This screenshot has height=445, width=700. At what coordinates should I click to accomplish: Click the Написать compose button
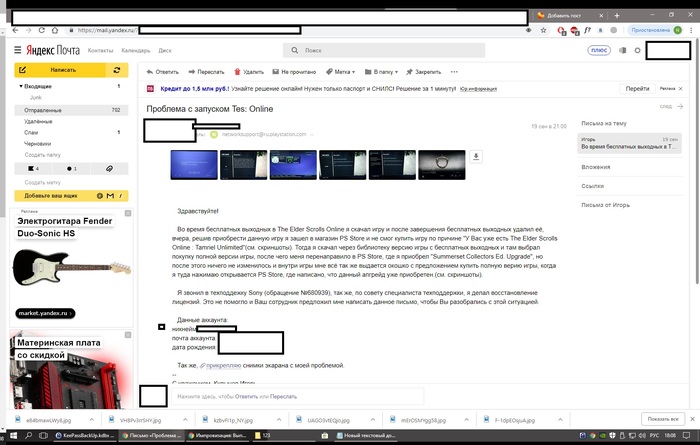pyautogui.click(x=60, y=70)
